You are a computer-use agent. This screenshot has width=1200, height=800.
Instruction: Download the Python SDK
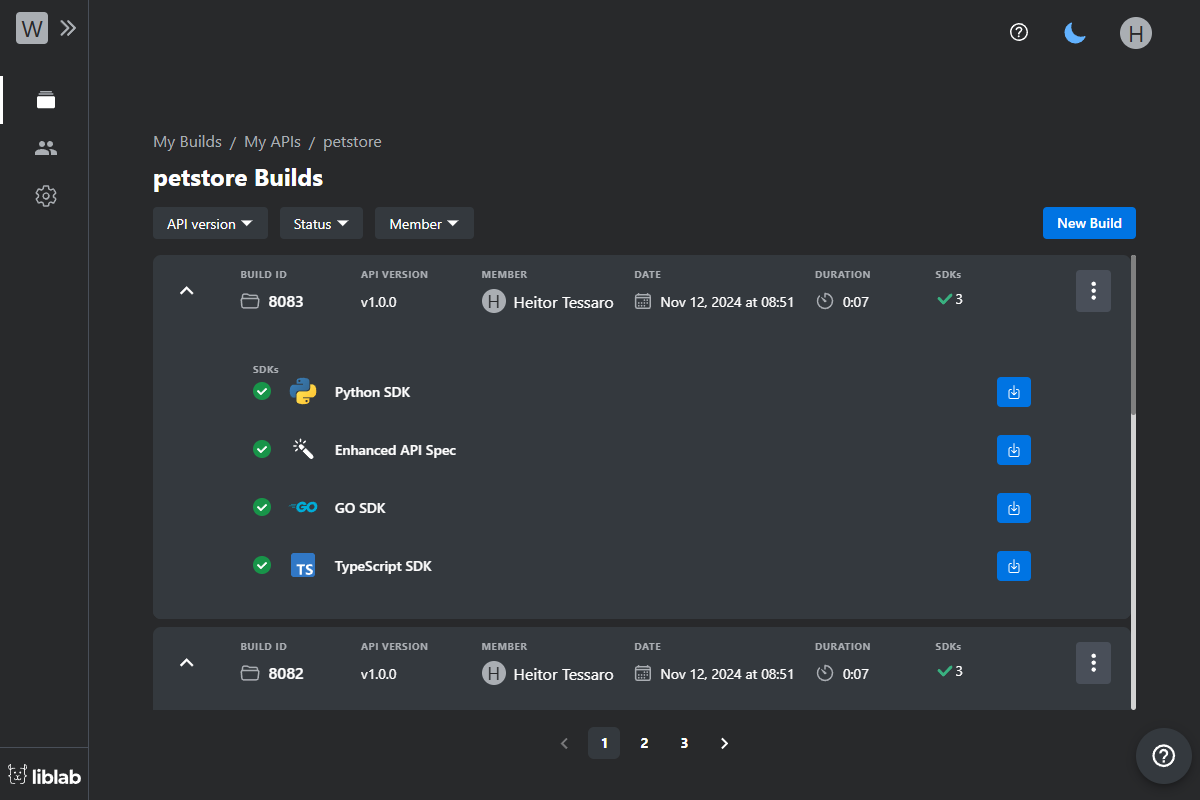pos(1013,392)
